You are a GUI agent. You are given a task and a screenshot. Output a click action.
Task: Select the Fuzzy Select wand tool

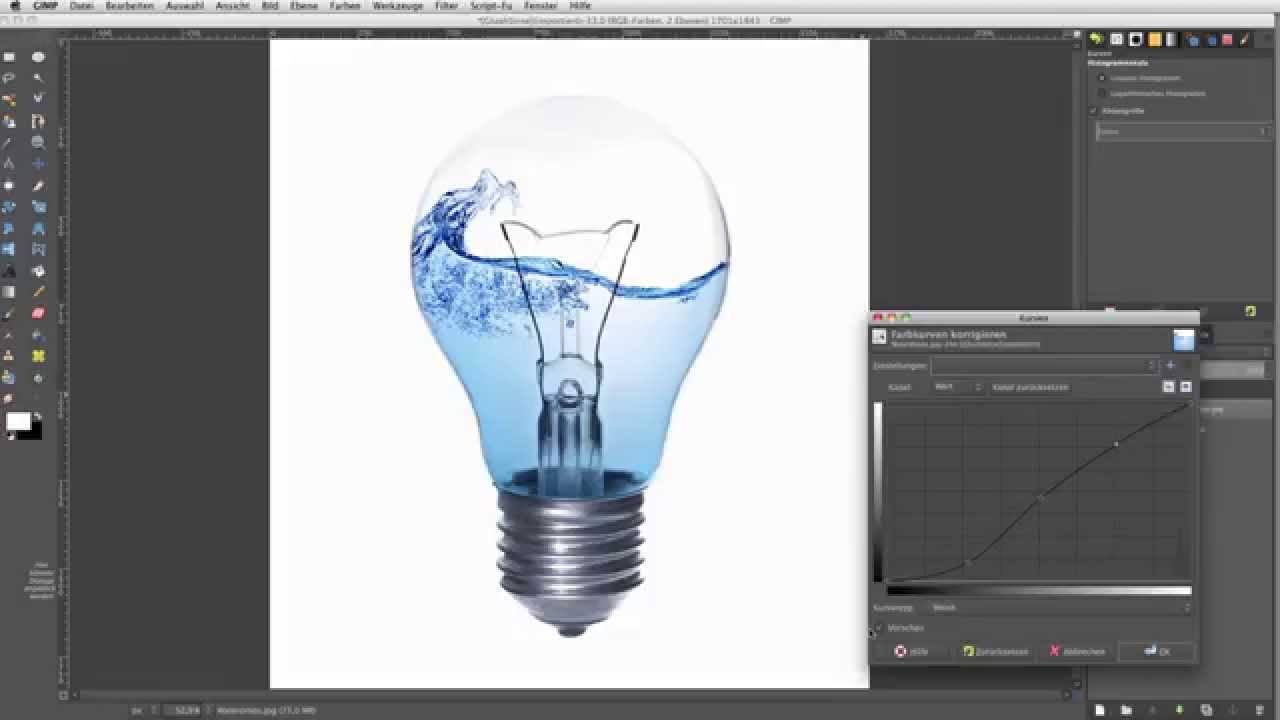[x=38, y=77]
